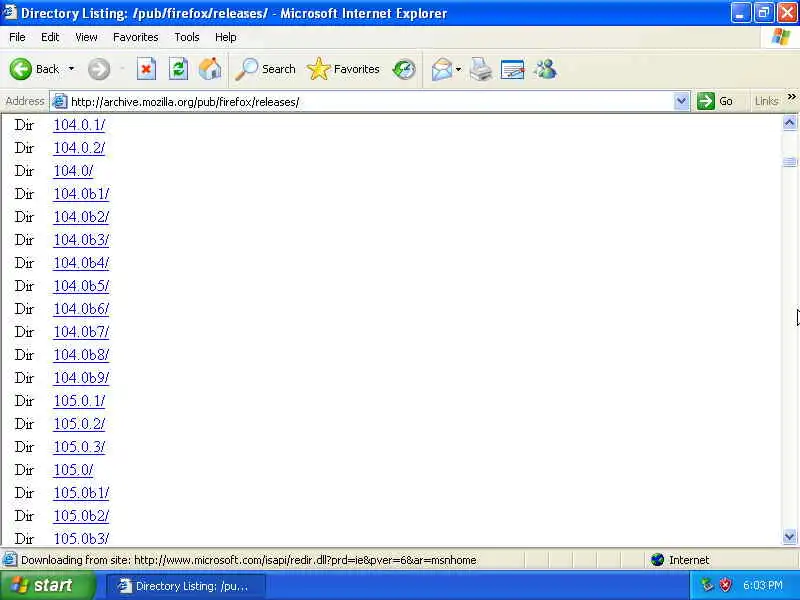Open the 104.0b3/ directory link
This screenshot has width=800, height=600.
[82, 240]
